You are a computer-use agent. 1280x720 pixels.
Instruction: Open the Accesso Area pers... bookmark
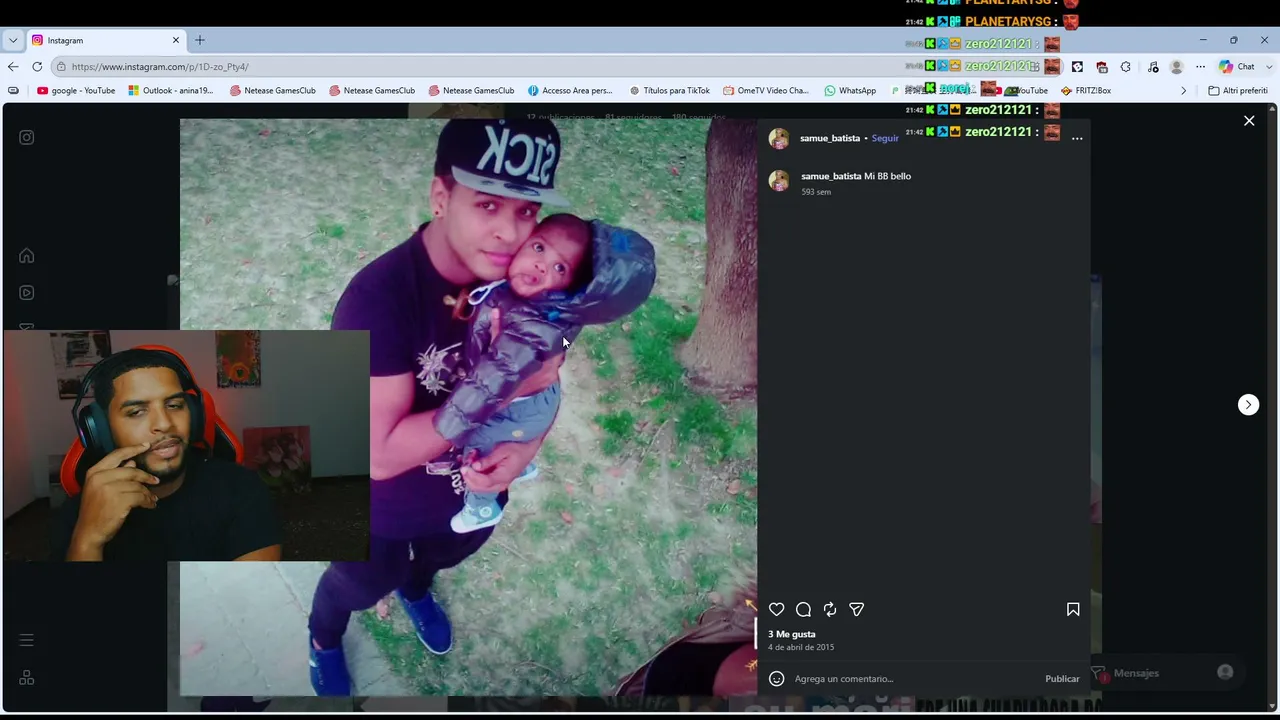pyautogui.click(x=570, y=90)
